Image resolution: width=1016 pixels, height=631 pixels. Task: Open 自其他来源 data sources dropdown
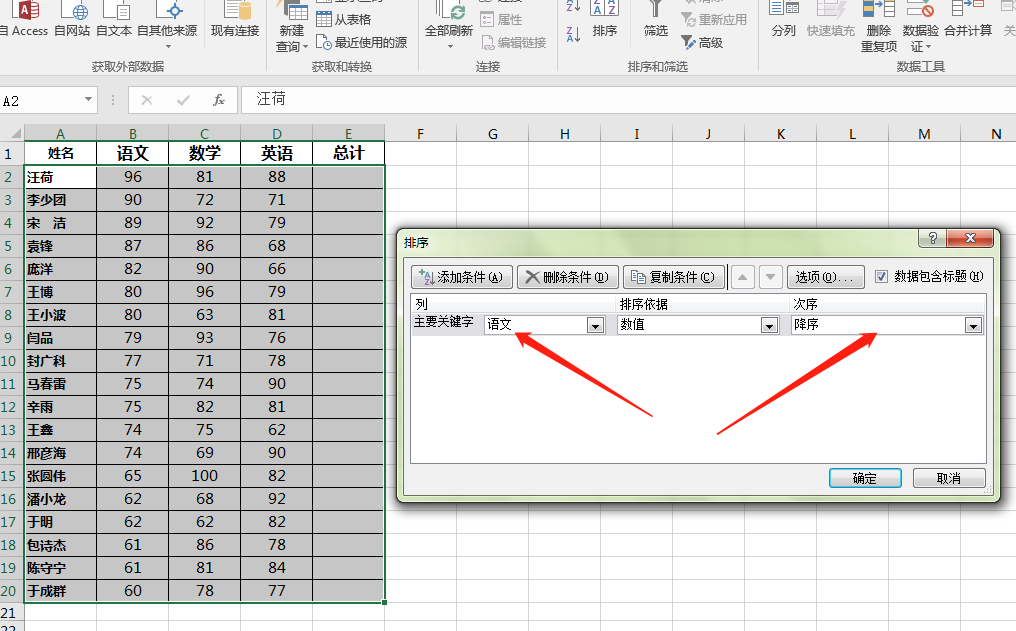tap(167, 26)
